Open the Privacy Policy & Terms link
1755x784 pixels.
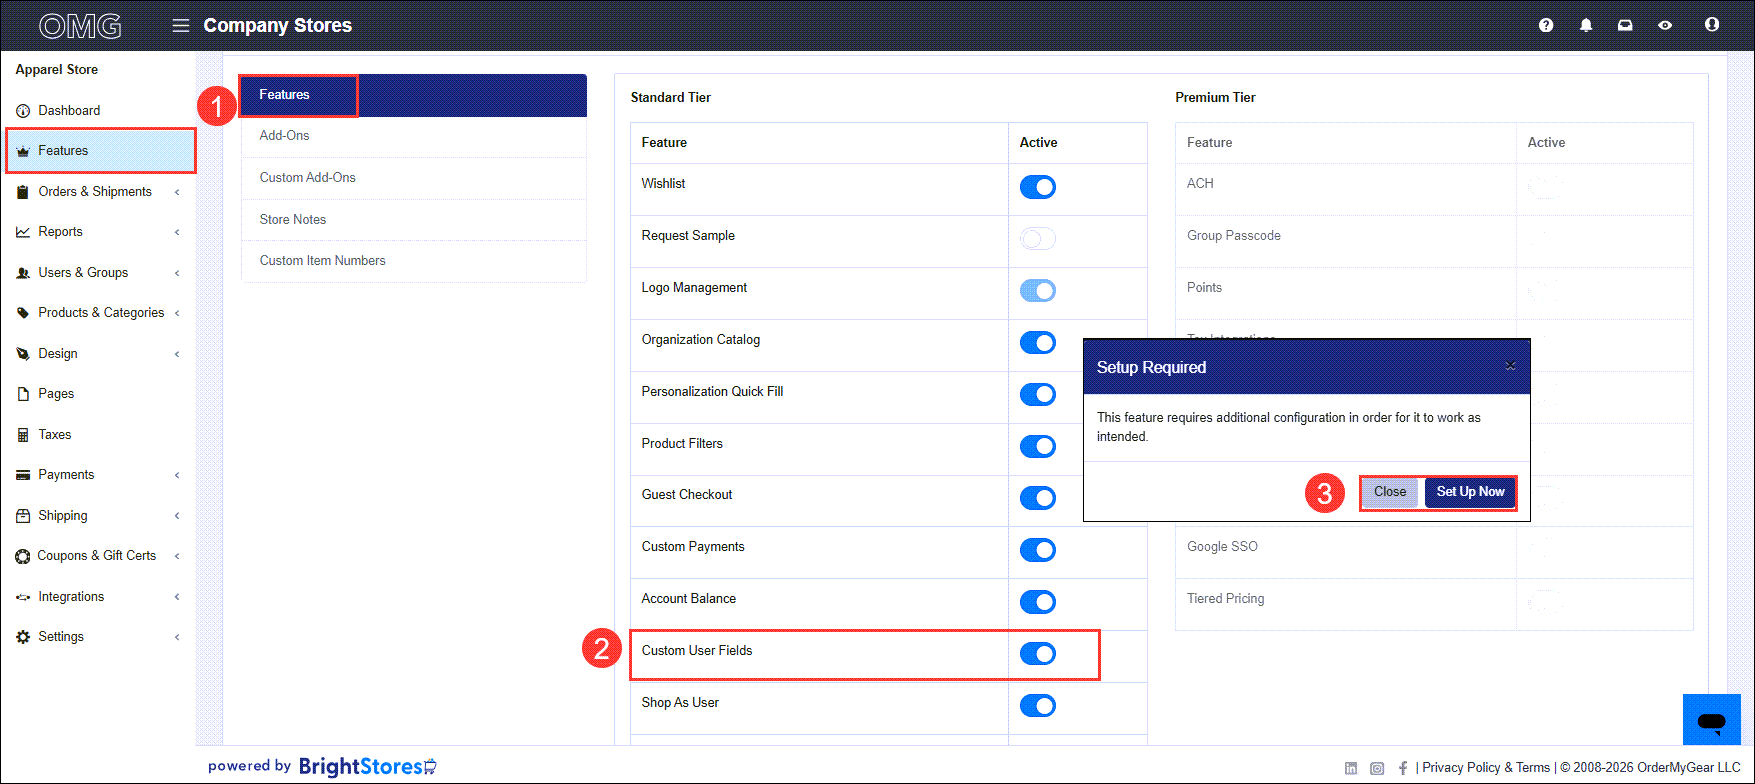[x=1486, y=768]
